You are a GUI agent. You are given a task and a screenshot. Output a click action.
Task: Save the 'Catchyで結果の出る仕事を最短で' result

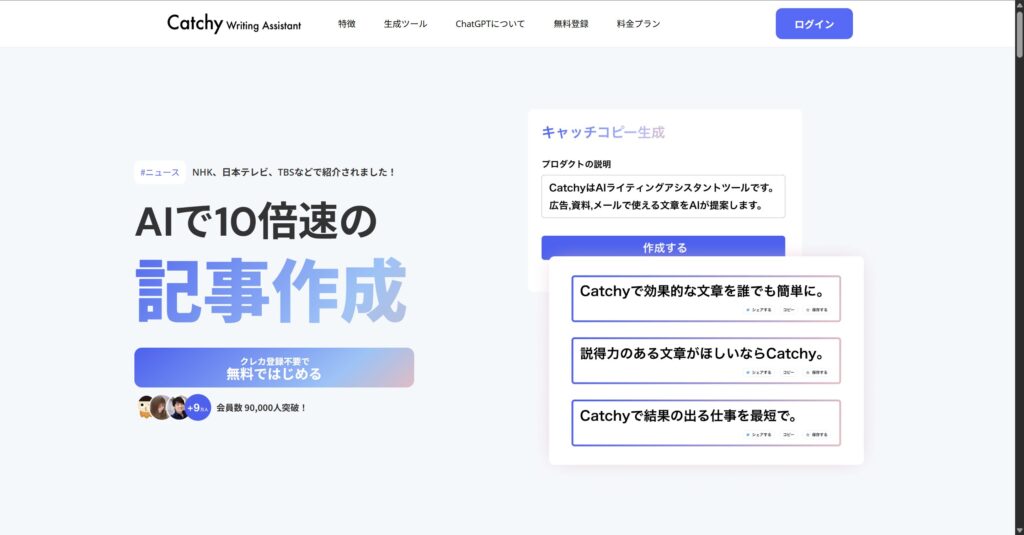[x=817, y=434]
